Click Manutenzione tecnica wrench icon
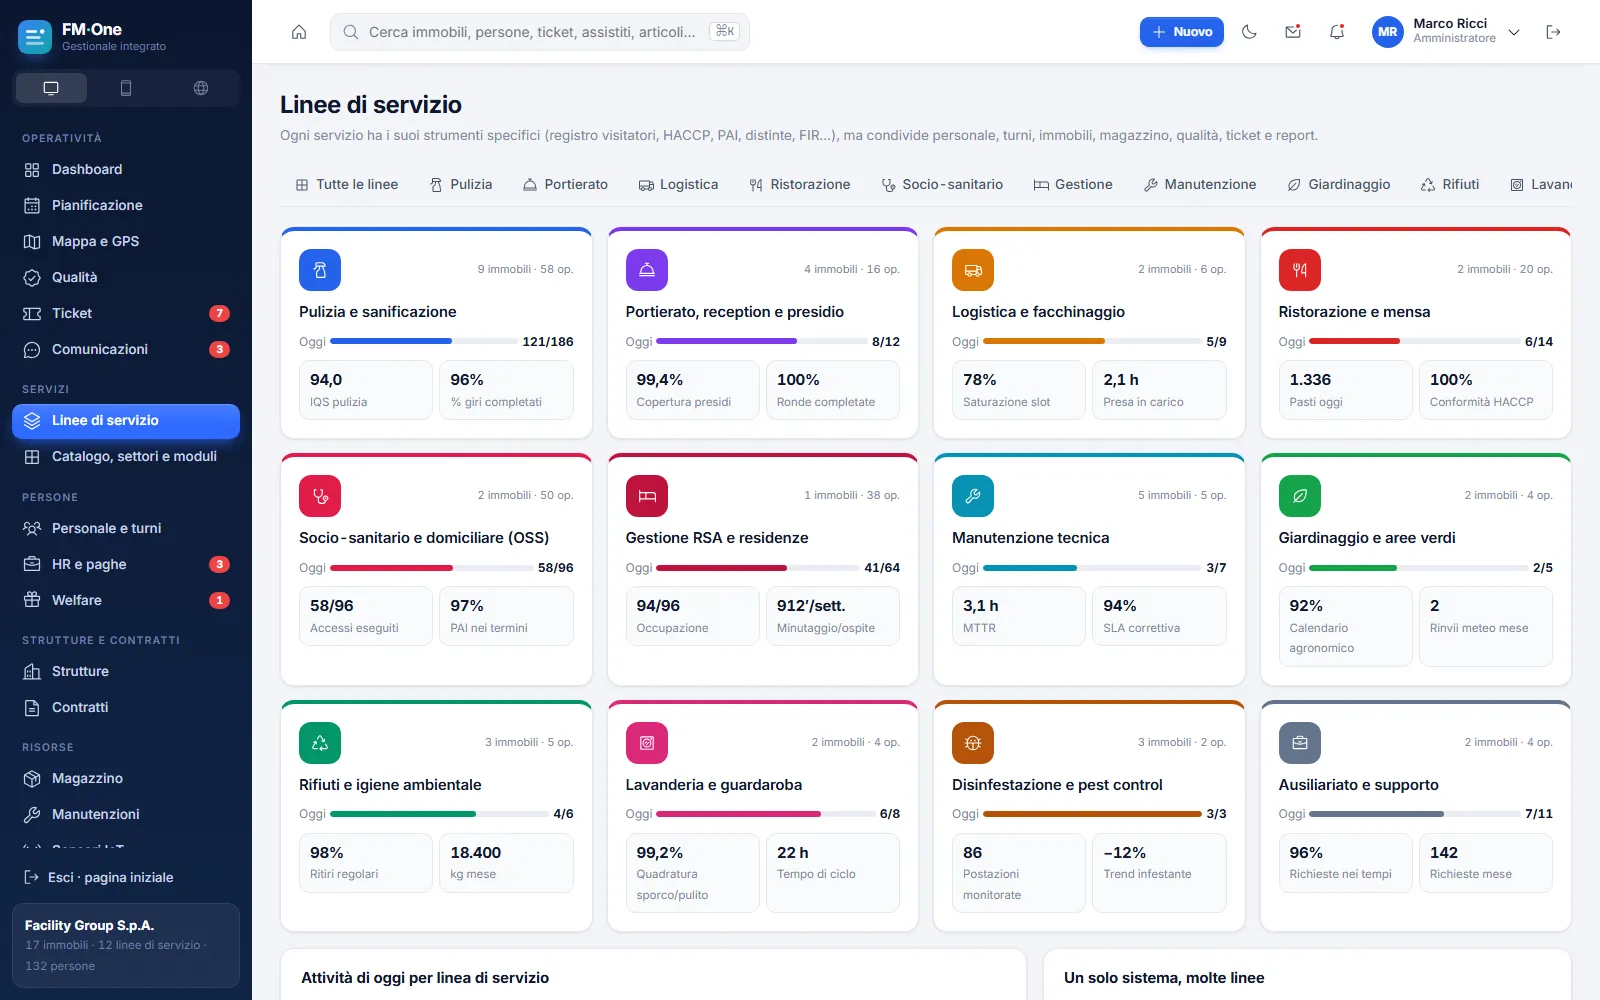 click(973, 496)
